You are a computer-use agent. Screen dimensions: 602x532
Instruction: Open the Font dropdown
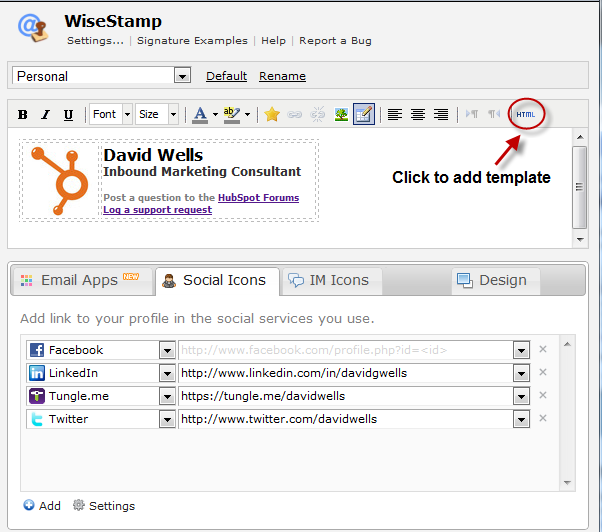tap(127, 114)
